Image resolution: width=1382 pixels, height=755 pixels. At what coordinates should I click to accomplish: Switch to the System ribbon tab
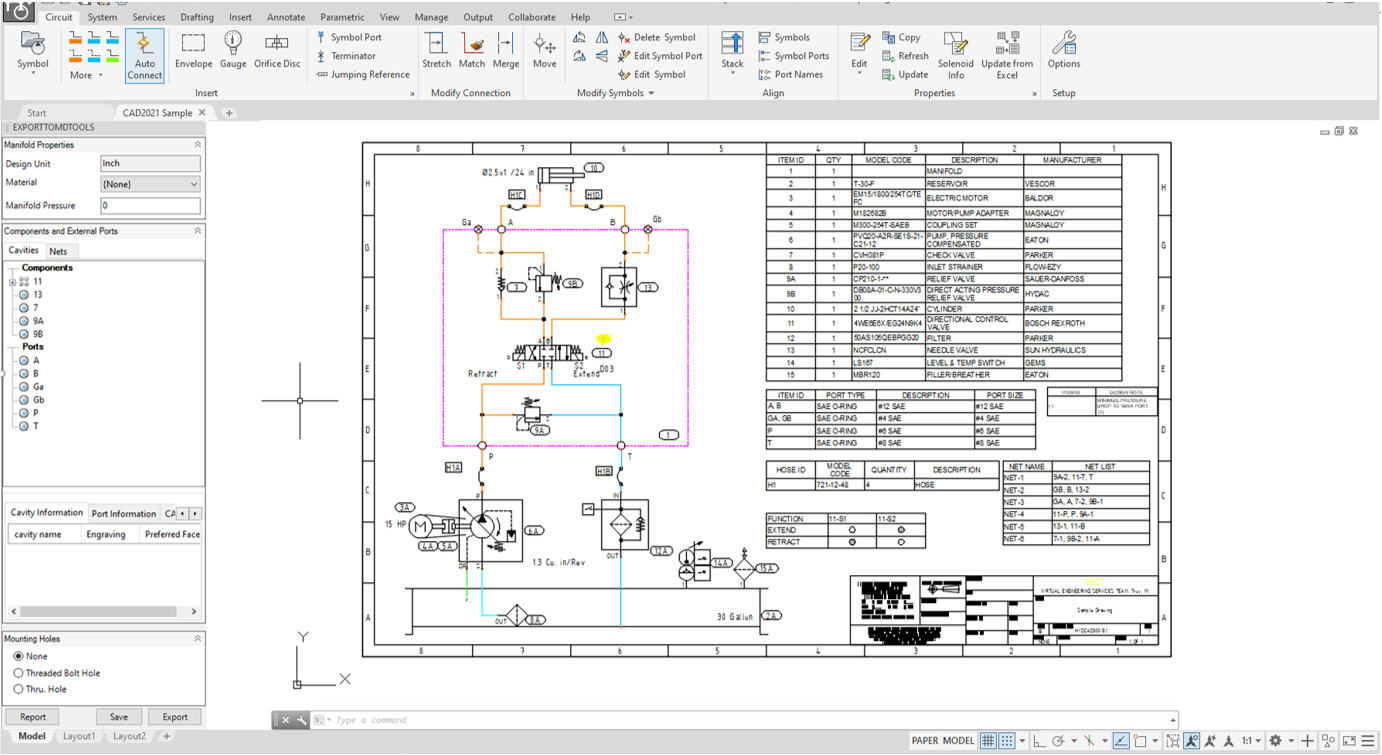[102, 17]
